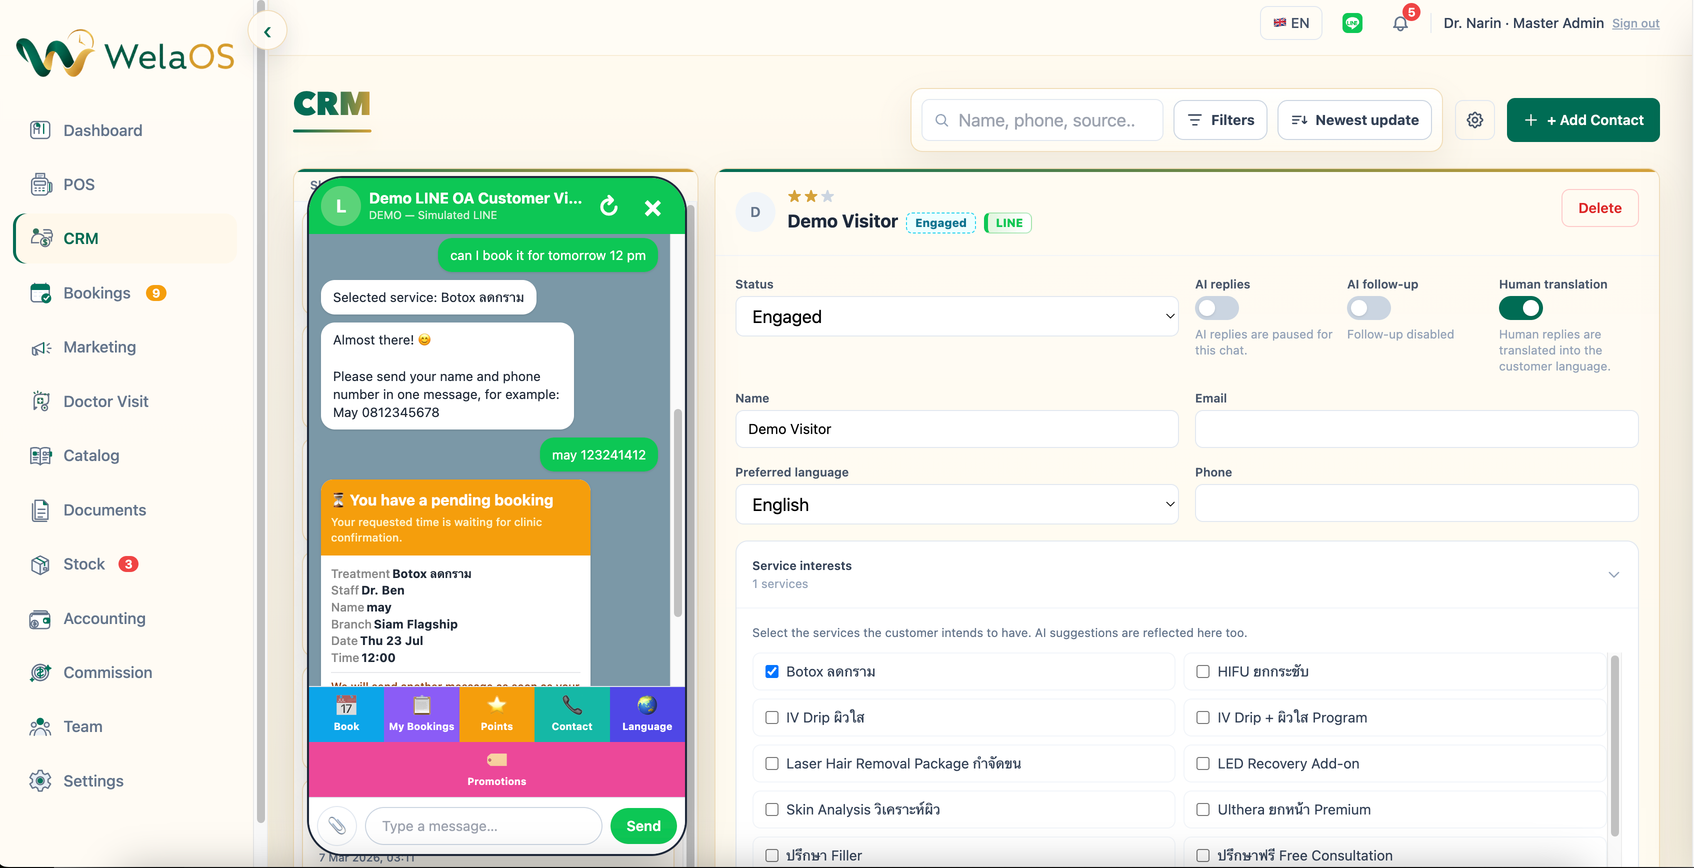Check the IV Drip ผิวใส checkbox
Image resolution: width=1694 pixels, height=868 pixels.
772,718
